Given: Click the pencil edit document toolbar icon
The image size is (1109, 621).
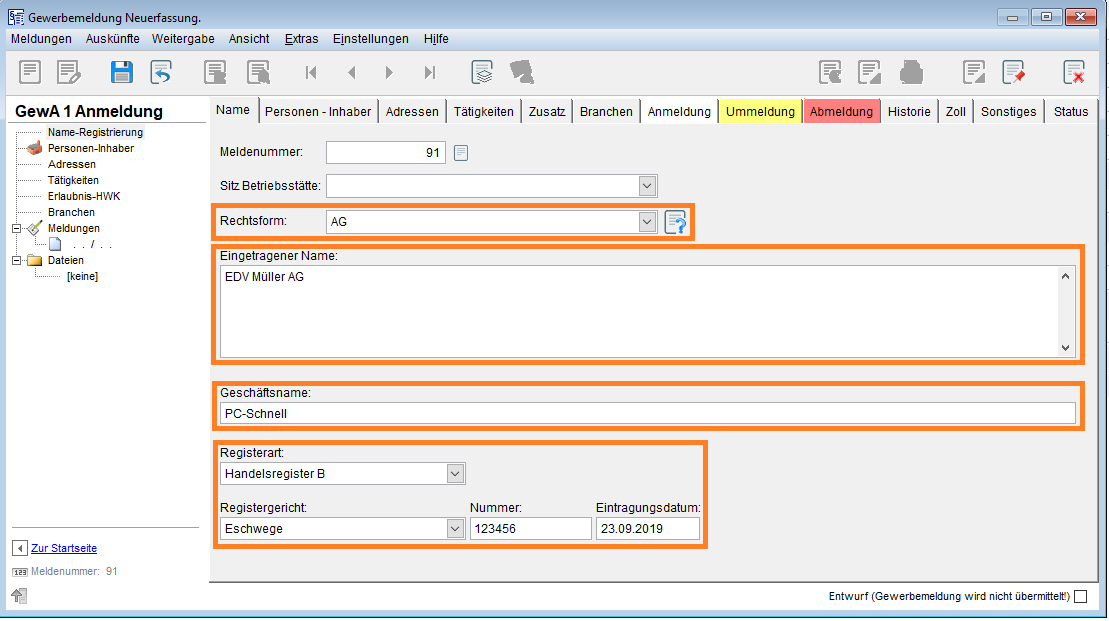Looking at the screenshot, I should click(x=68, y=72).
